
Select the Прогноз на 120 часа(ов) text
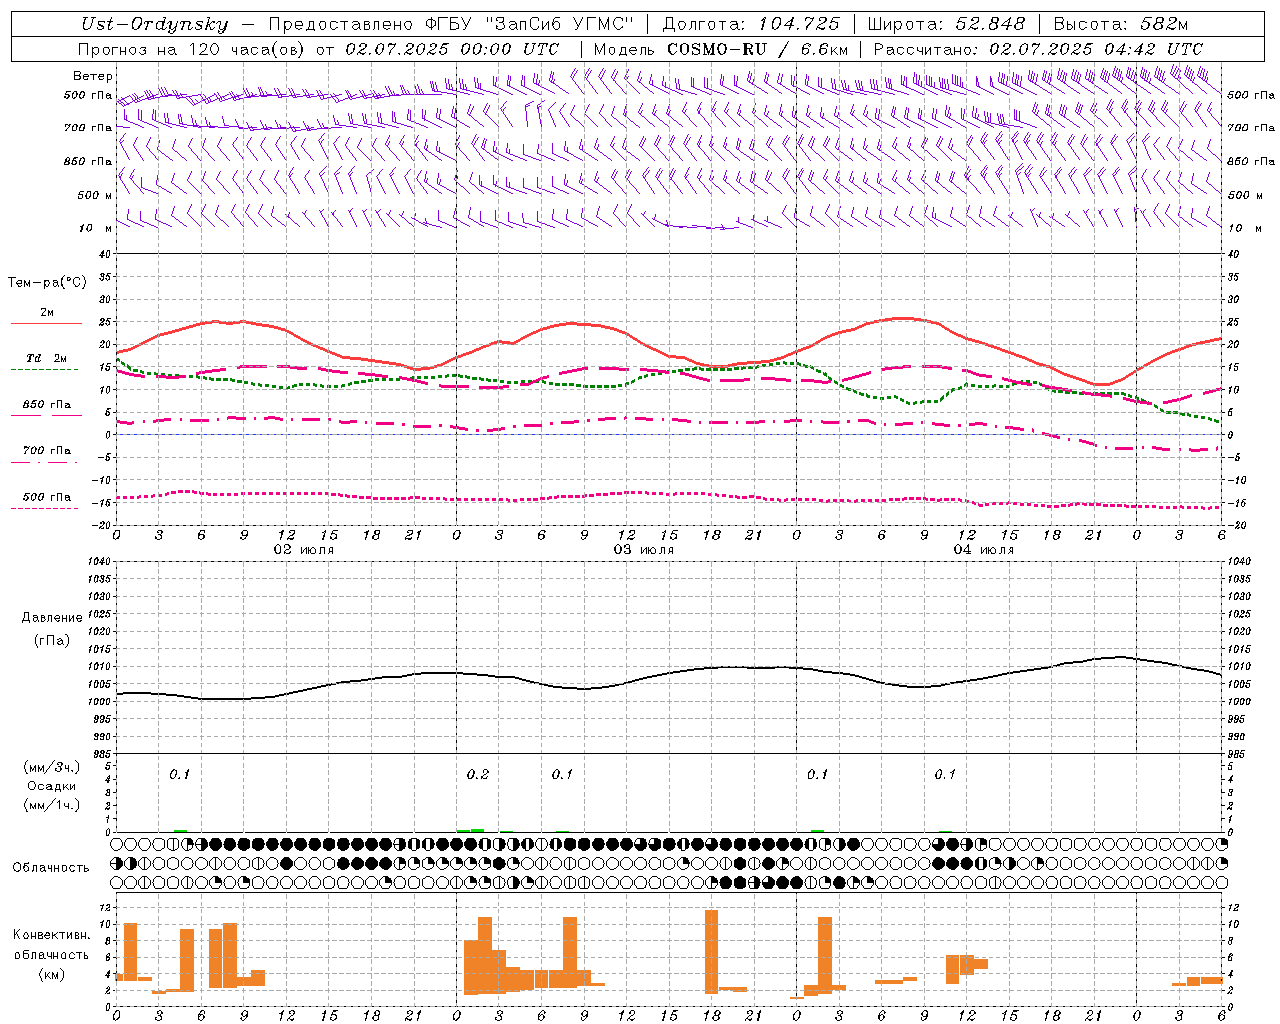193,49
